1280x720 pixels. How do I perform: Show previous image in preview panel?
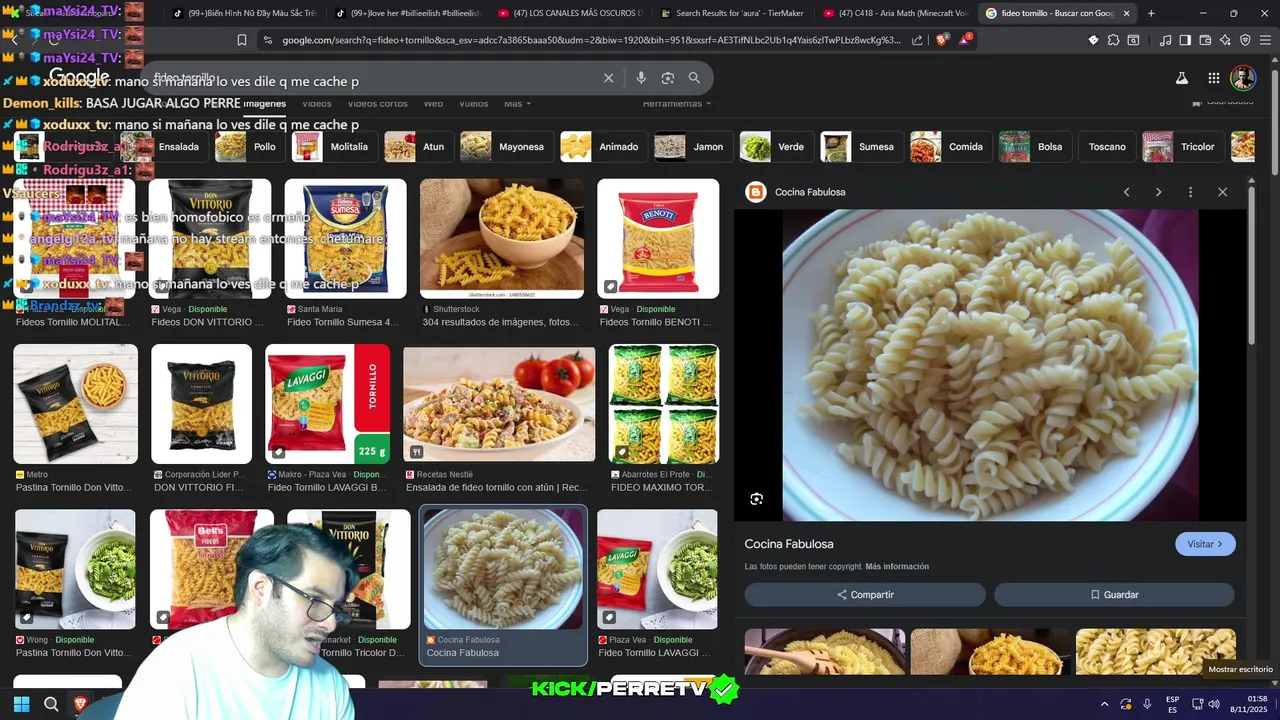[x=1126, y=192]
